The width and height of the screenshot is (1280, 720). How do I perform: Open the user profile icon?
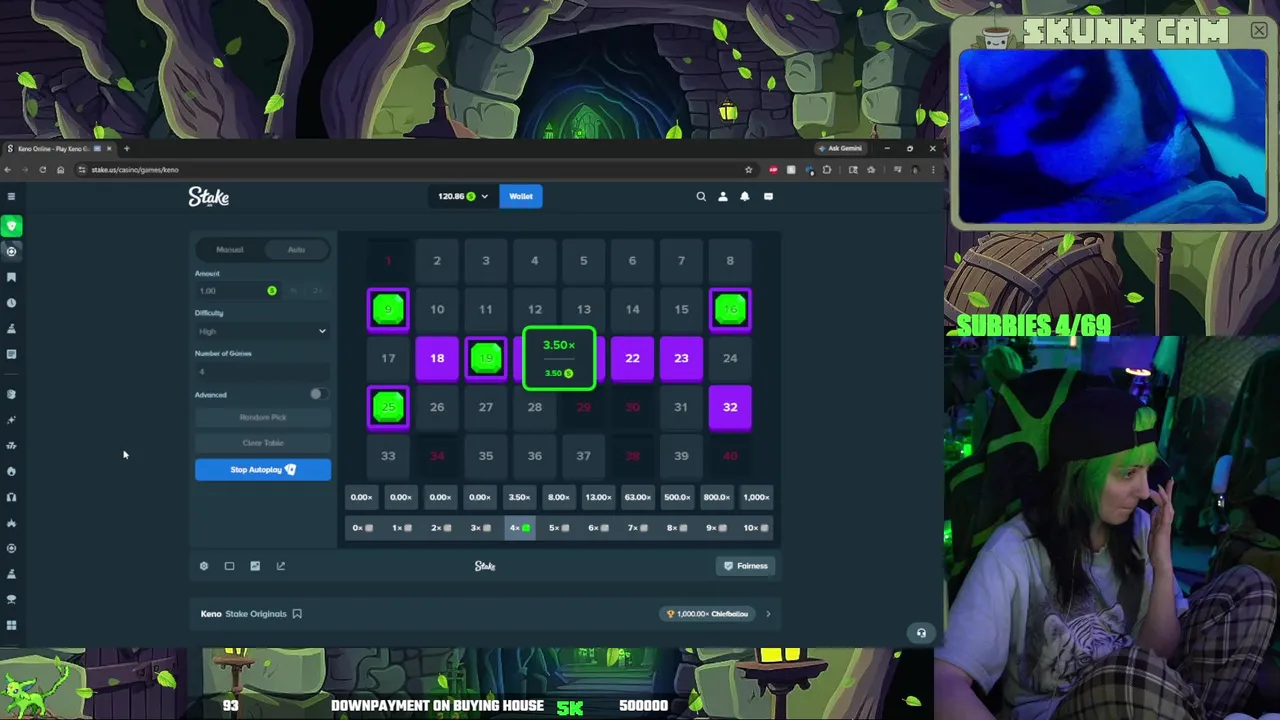point(723,197)
